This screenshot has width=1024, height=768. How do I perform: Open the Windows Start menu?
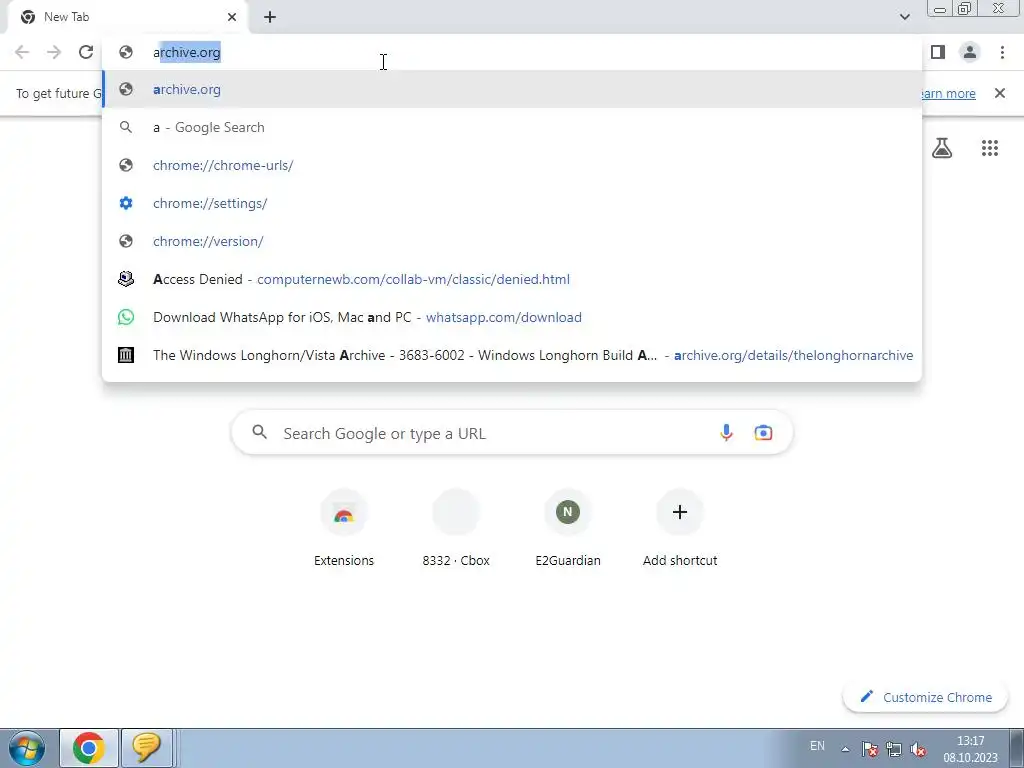27,748
